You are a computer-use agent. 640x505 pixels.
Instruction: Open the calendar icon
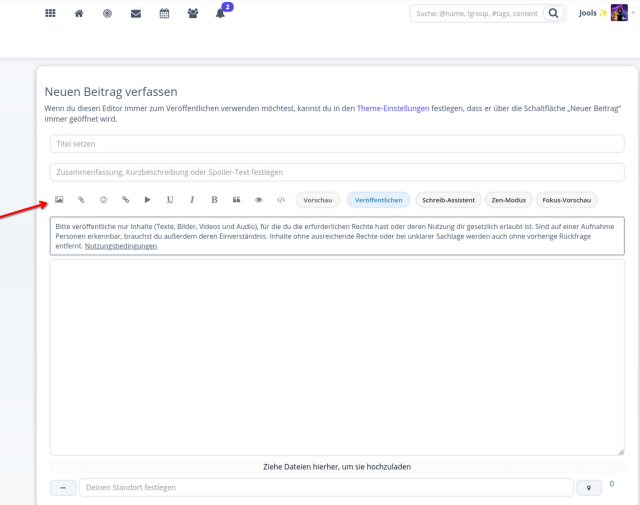point(164,13)
